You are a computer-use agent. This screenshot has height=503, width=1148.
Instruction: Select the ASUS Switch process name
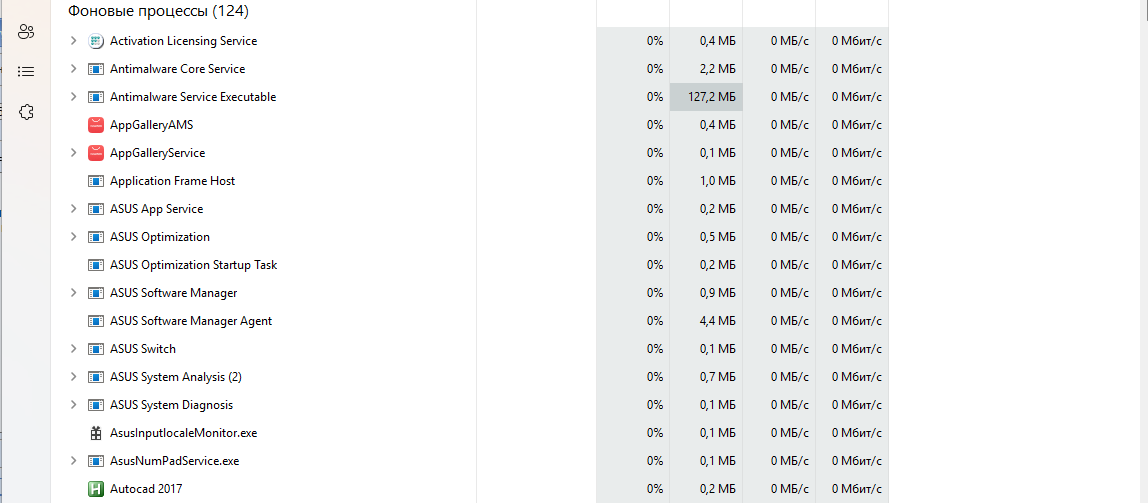click(142, 349)
